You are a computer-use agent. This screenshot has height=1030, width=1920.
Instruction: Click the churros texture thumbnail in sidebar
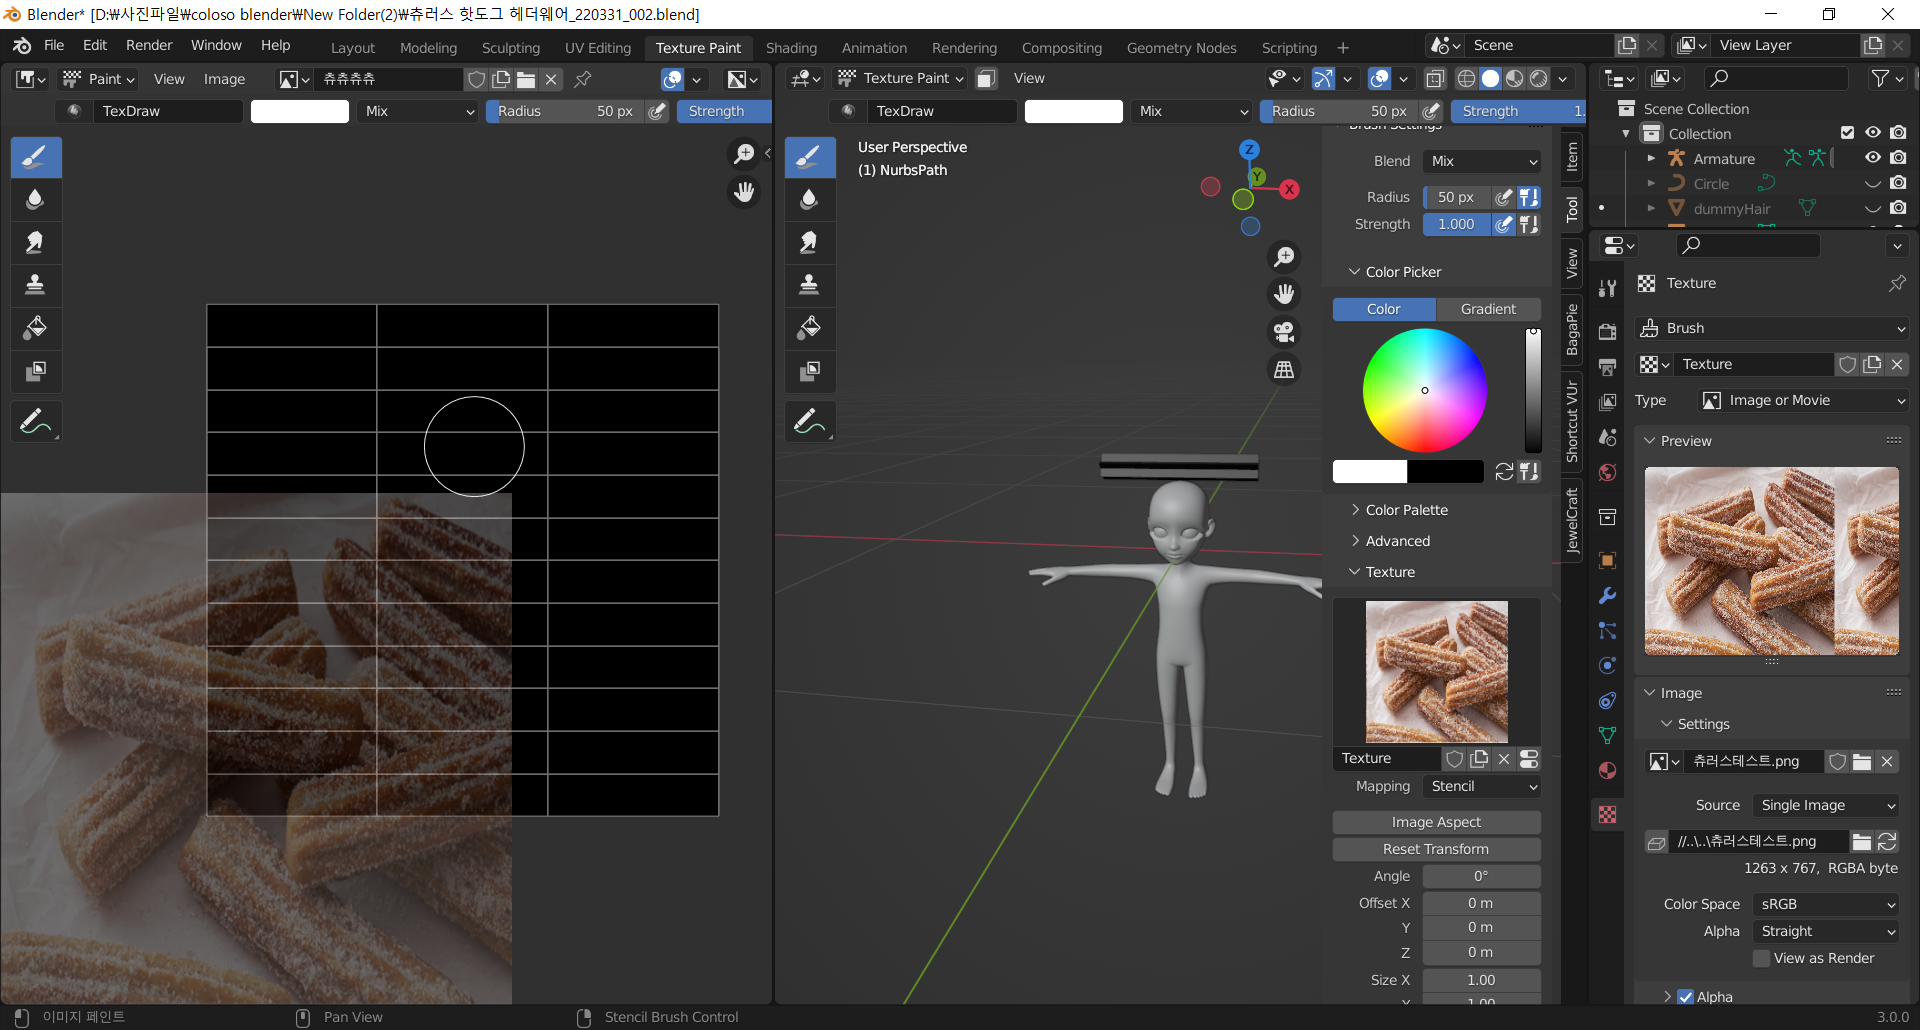click(1436, 671)
